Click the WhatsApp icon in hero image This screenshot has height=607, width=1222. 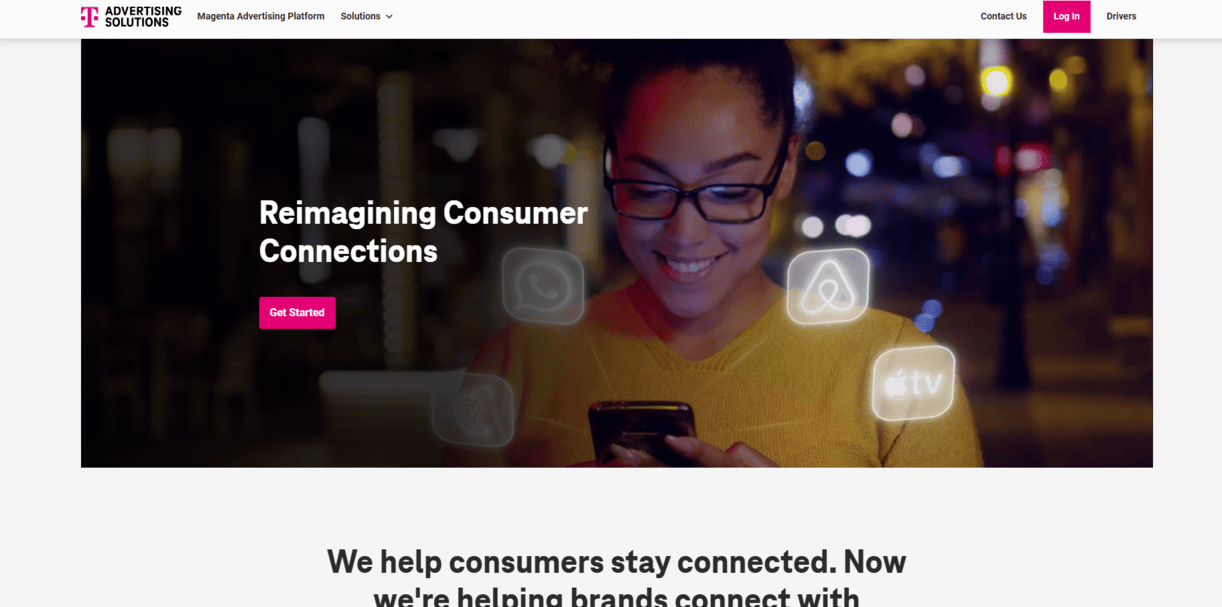click(543, 286)
